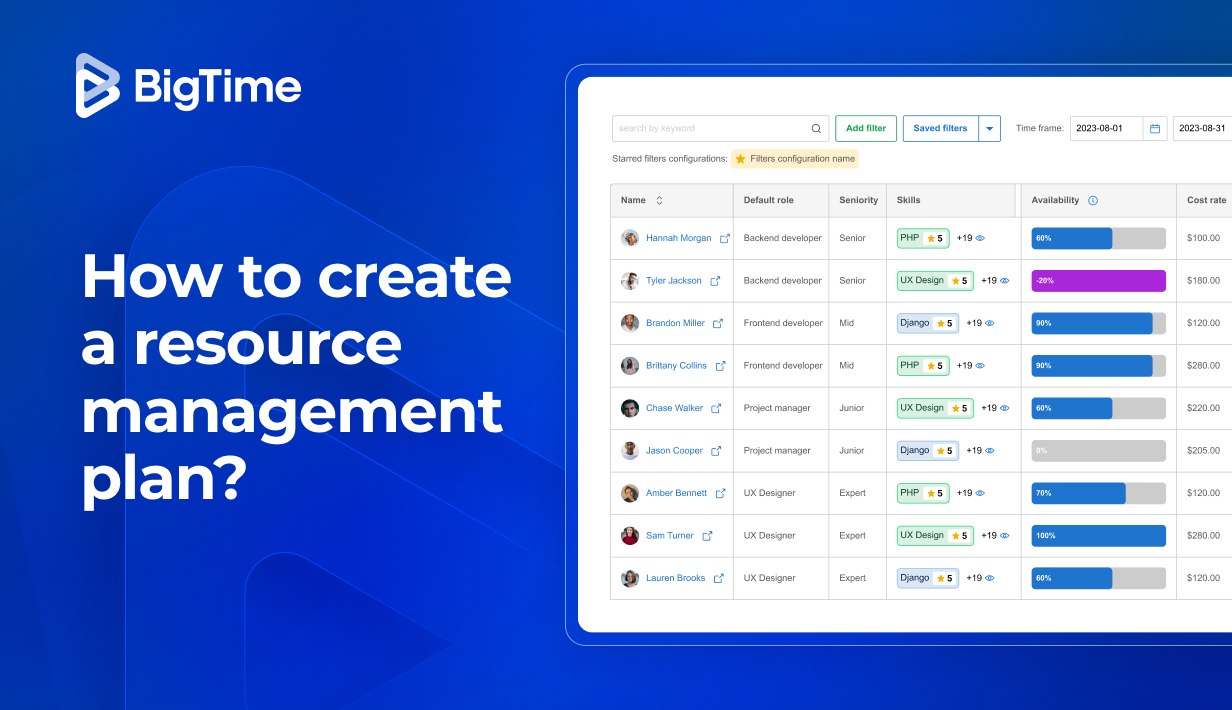Screen dimensions: 1232x710
Task: Click Tyler Jackson's purple -20% availability bar
Action: [x=1099, y=281]
